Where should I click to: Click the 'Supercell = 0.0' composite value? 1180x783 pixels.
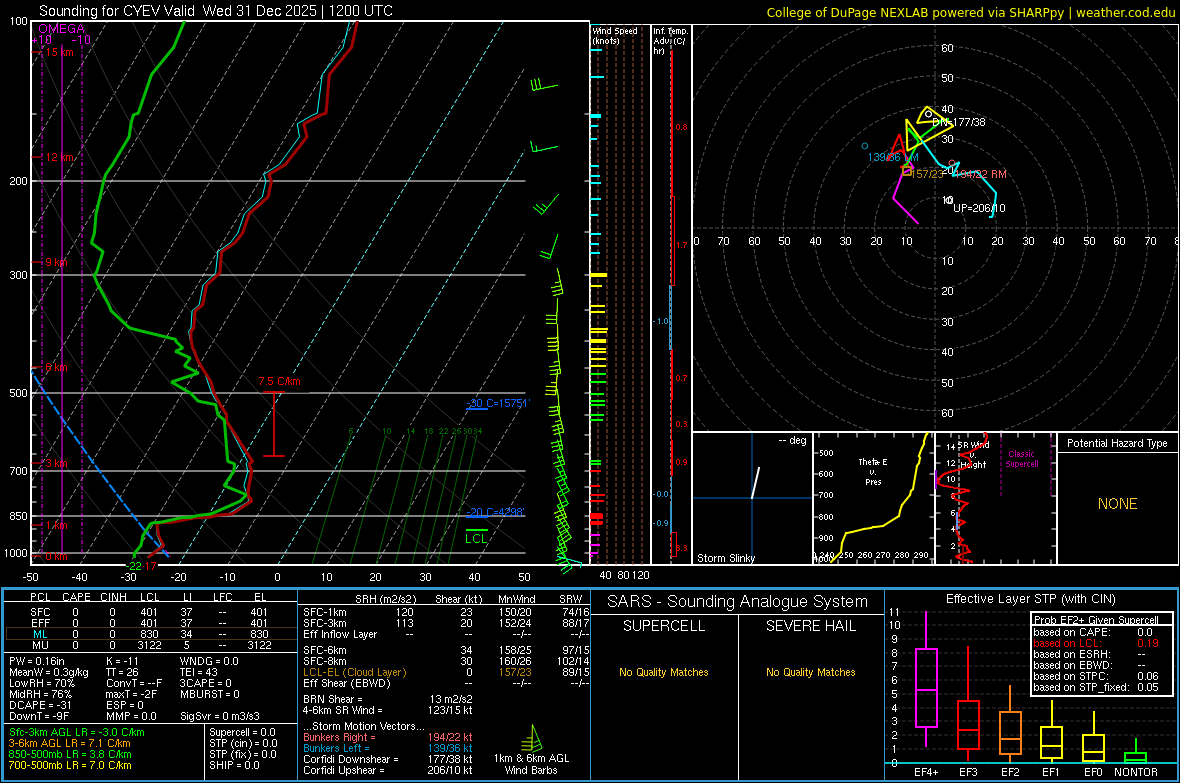tap(242, 732)
